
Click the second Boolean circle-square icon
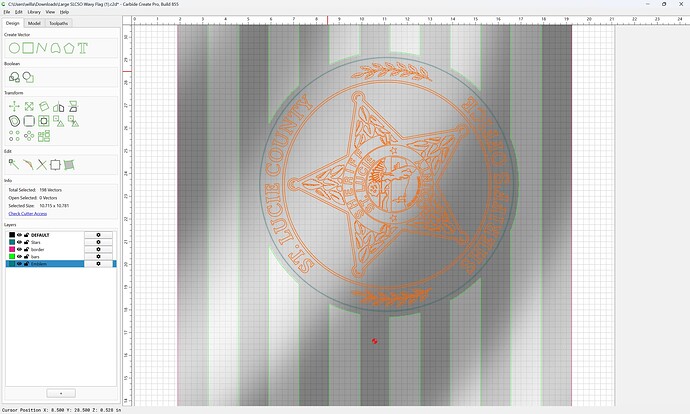tap(28, 77)
